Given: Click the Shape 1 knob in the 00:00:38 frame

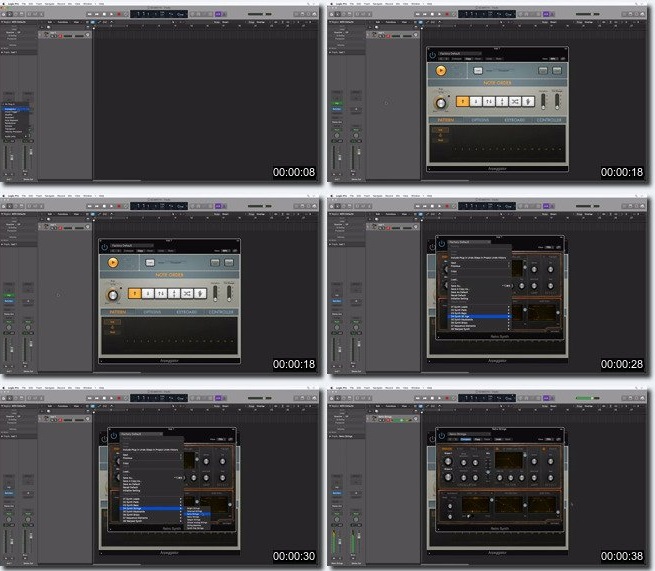Looking at the screenshot, I should coord(448,461).
